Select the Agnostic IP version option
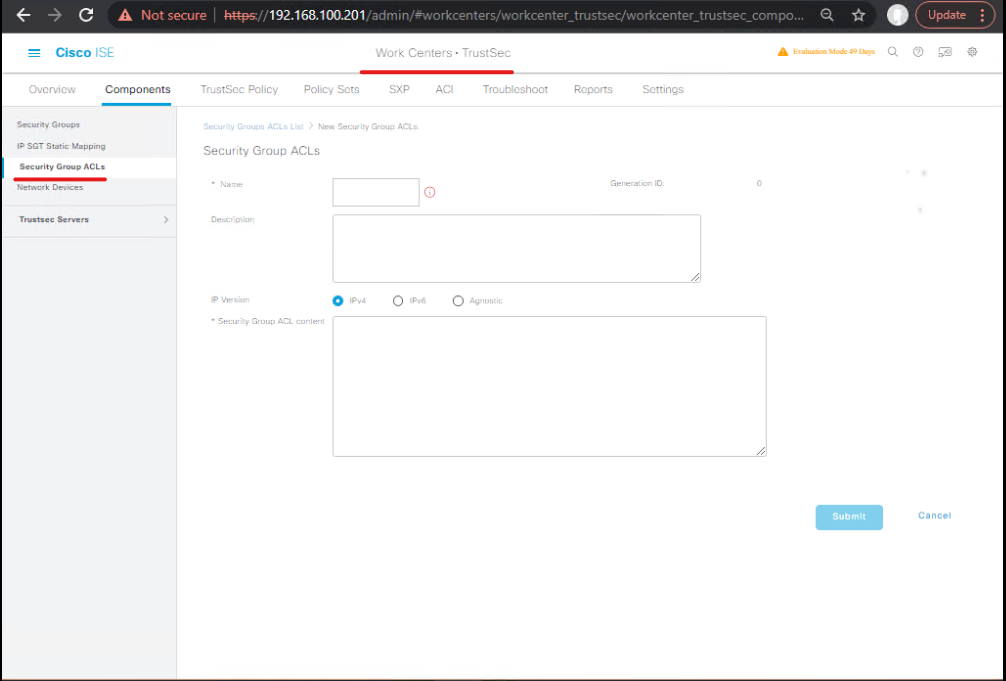The width and height of the screenshot is (1006, 681). (458, 300)
